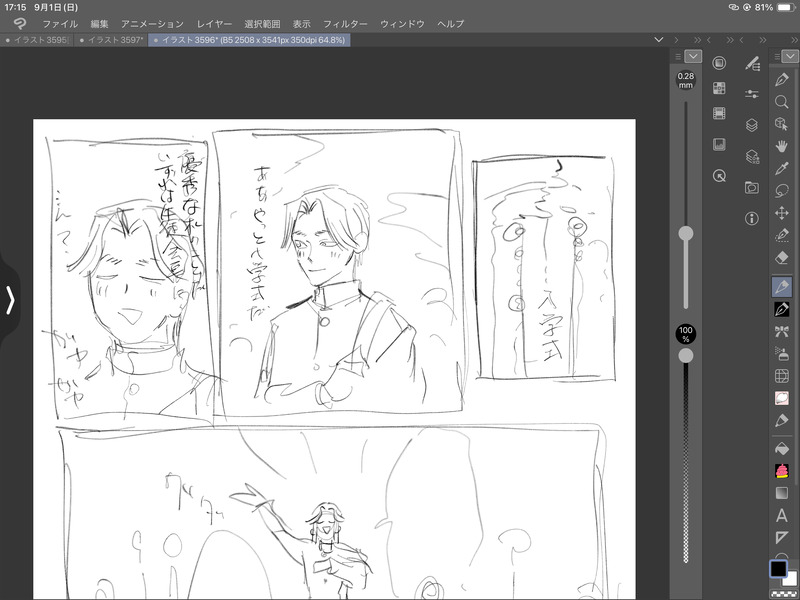
Task: Select the pink decoration brush tool
Action: (781, 471)
